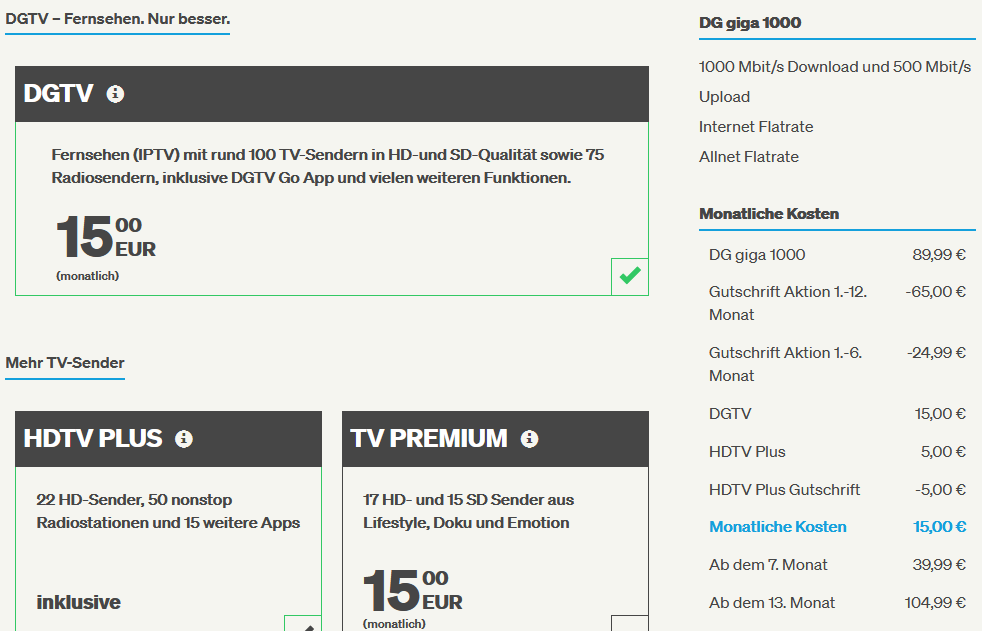Select the 'DGTV – Fernsehen. Nur besser.' heading

[118, 19]
